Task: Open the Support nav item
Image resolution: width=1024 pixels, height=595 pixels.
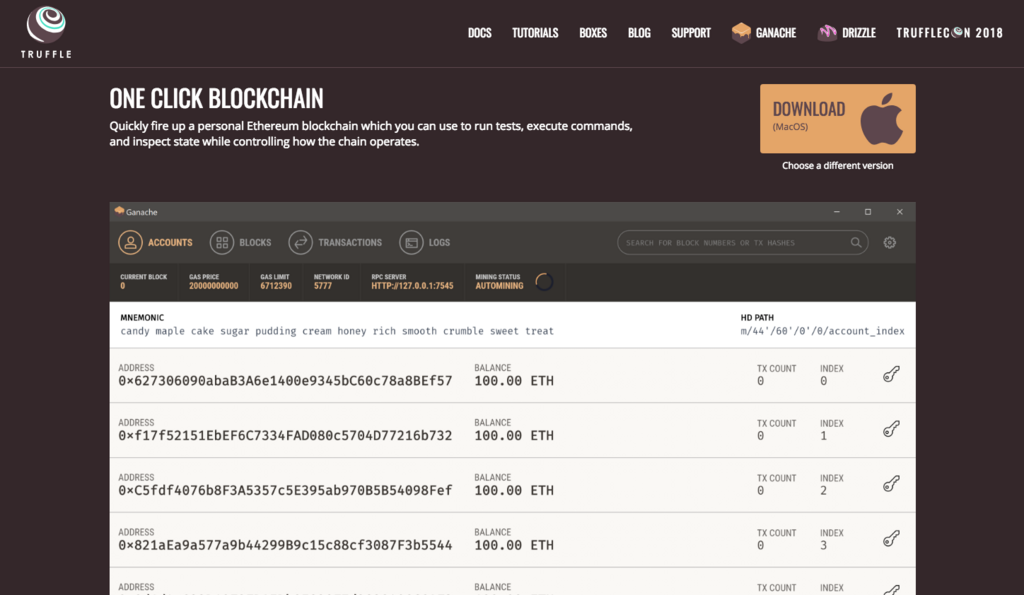Action: [x=691, y=33]
